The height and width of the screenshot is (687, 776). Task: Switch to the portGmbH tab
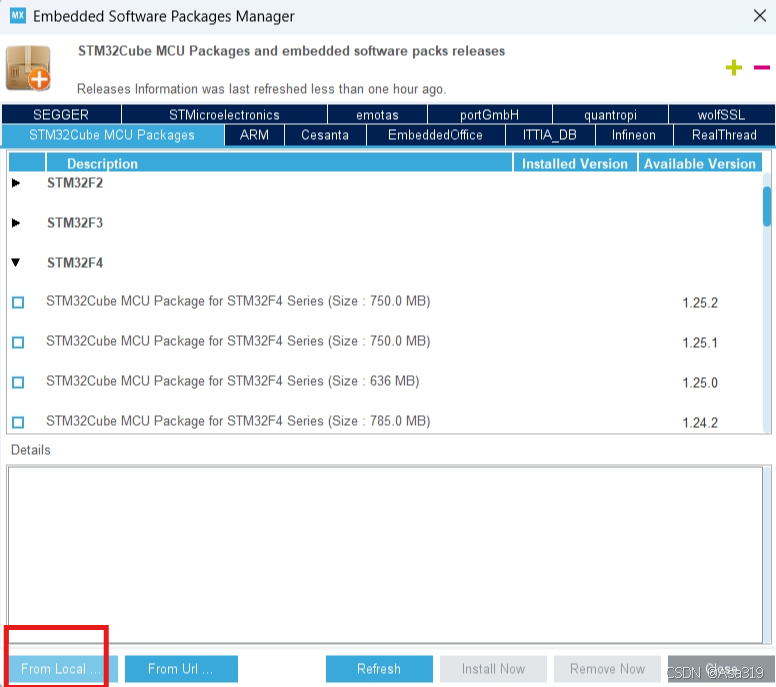click(489, 114)
